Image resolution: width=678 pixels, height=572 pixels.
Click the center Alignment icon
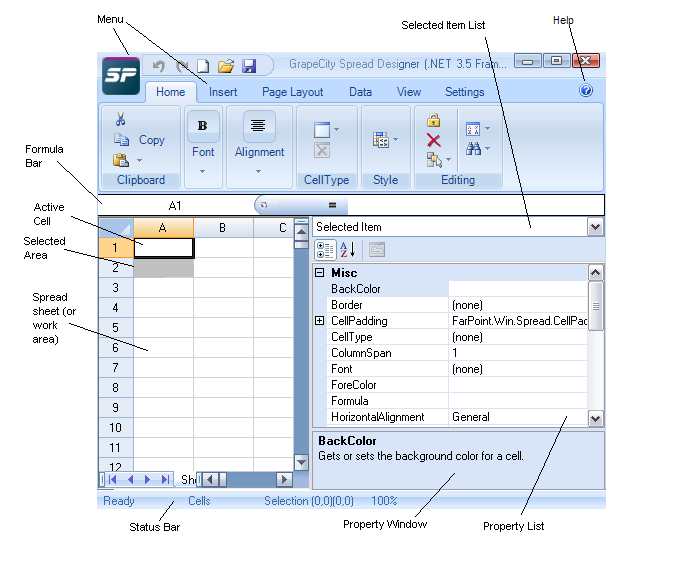pos(258,126)
